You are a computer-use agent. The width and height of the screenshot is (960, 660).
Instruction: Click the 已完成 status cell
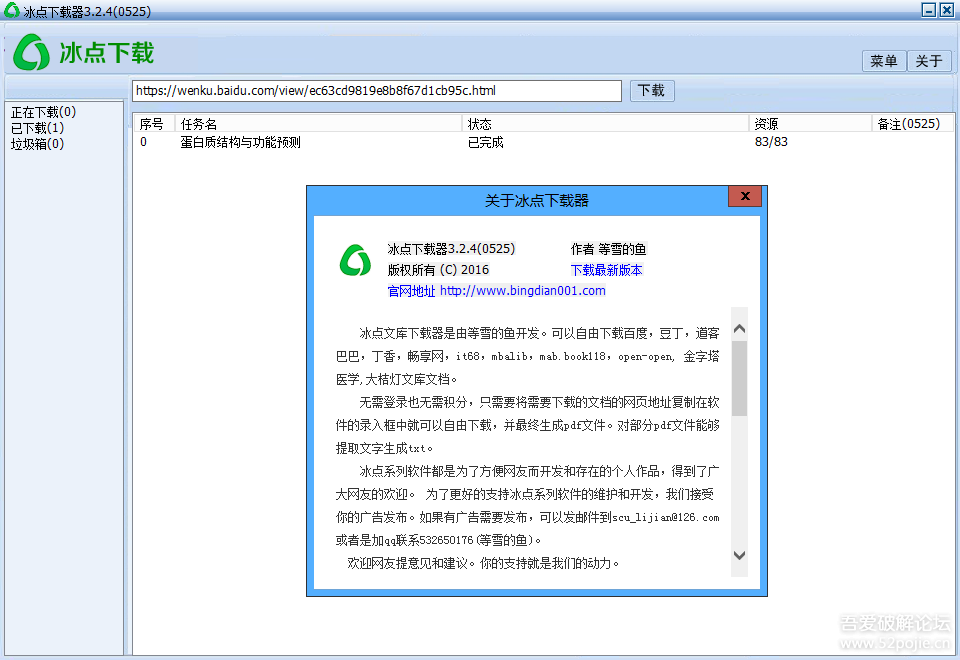click(486, 142)
